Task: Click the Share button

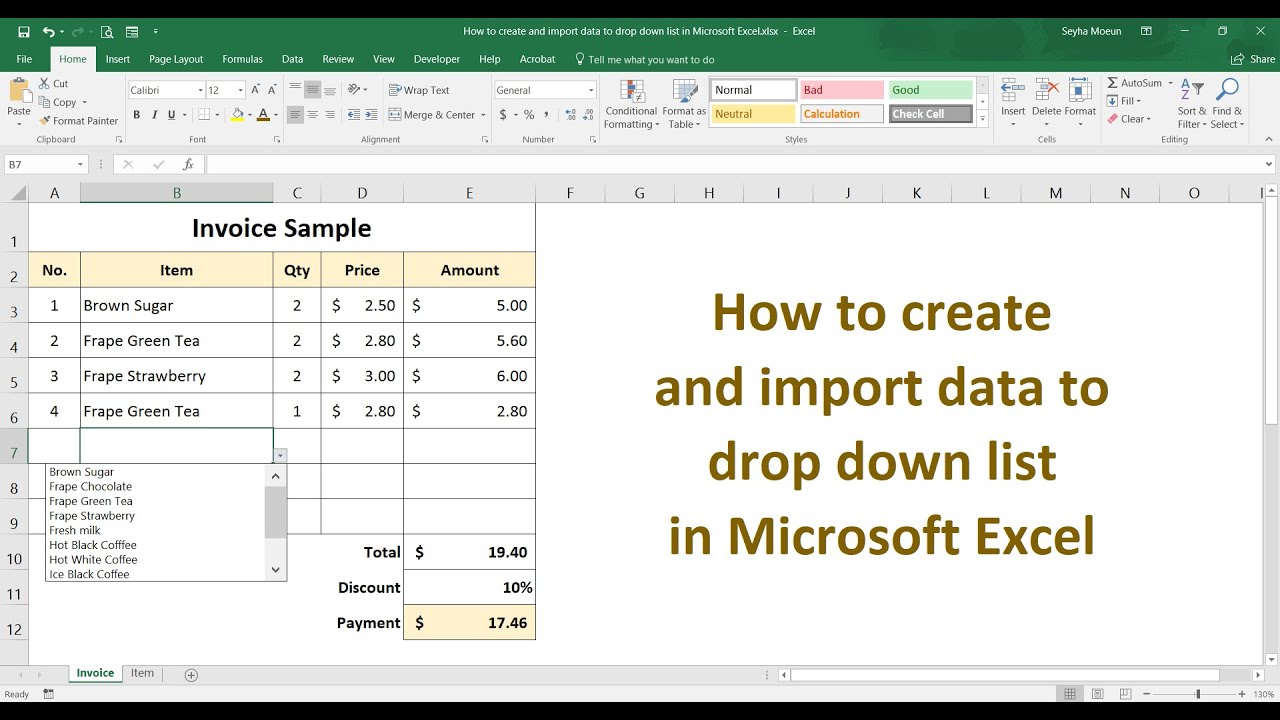Action: pyautogui.click(x=1253, y=59)
